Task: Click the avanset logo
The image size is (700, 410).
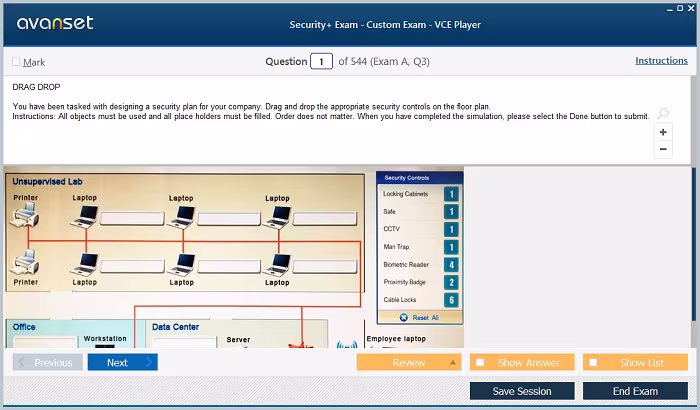Action: pyautogui.click(x=55, y=23)
